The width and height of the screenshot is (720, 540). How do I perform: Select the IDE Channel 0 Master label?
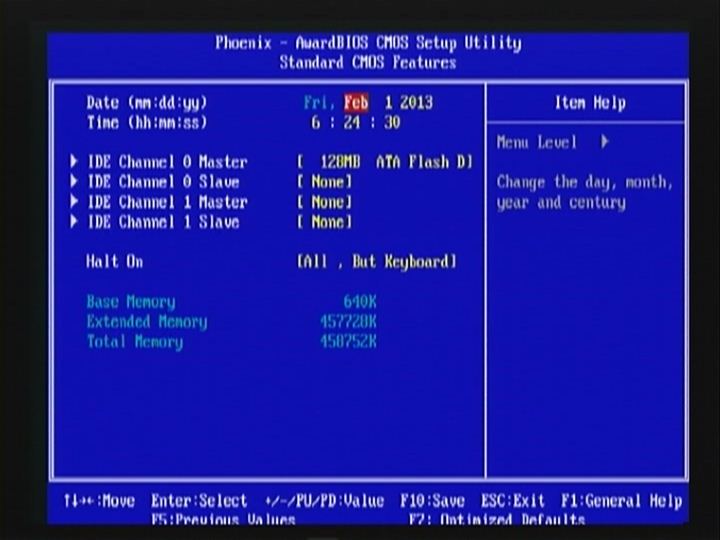pos(168,162)
